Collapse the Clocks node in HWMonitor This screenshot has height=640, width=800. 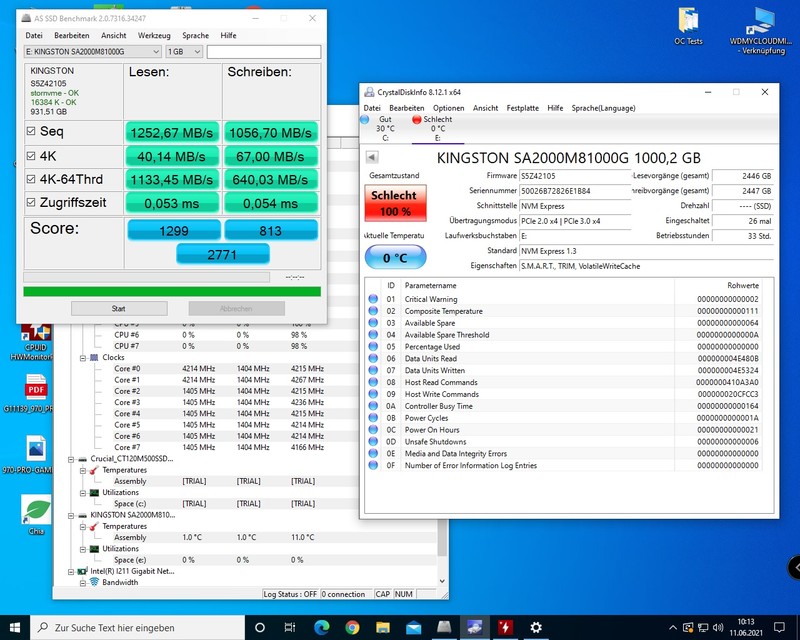point(83,358)
